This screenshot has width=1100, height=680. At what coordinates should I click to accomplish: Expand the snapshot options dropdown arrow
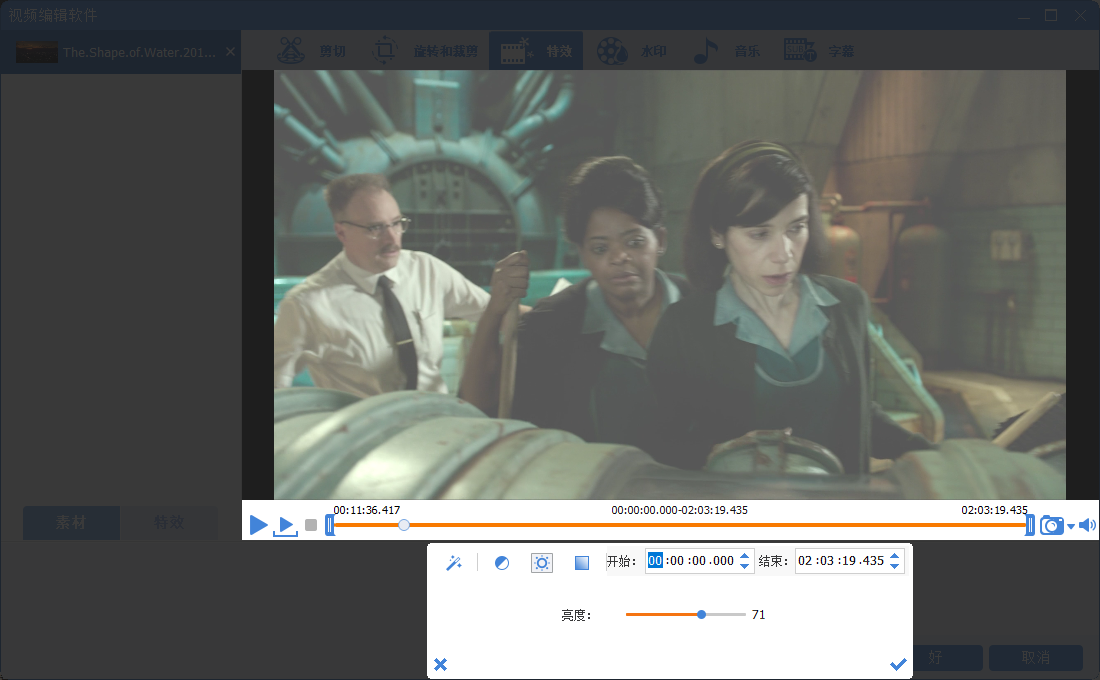(1071, 526)
